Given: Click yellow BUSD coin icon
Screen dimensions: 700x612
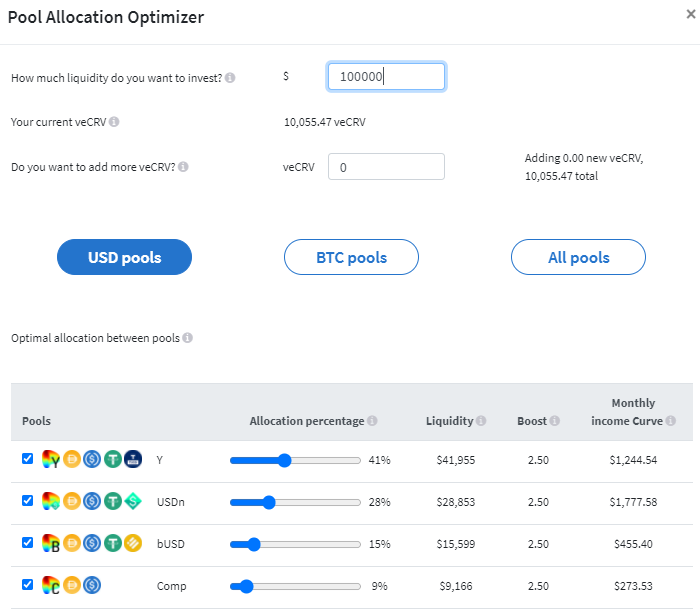Looking at the screenshot, I should click(x=133, y=543).
